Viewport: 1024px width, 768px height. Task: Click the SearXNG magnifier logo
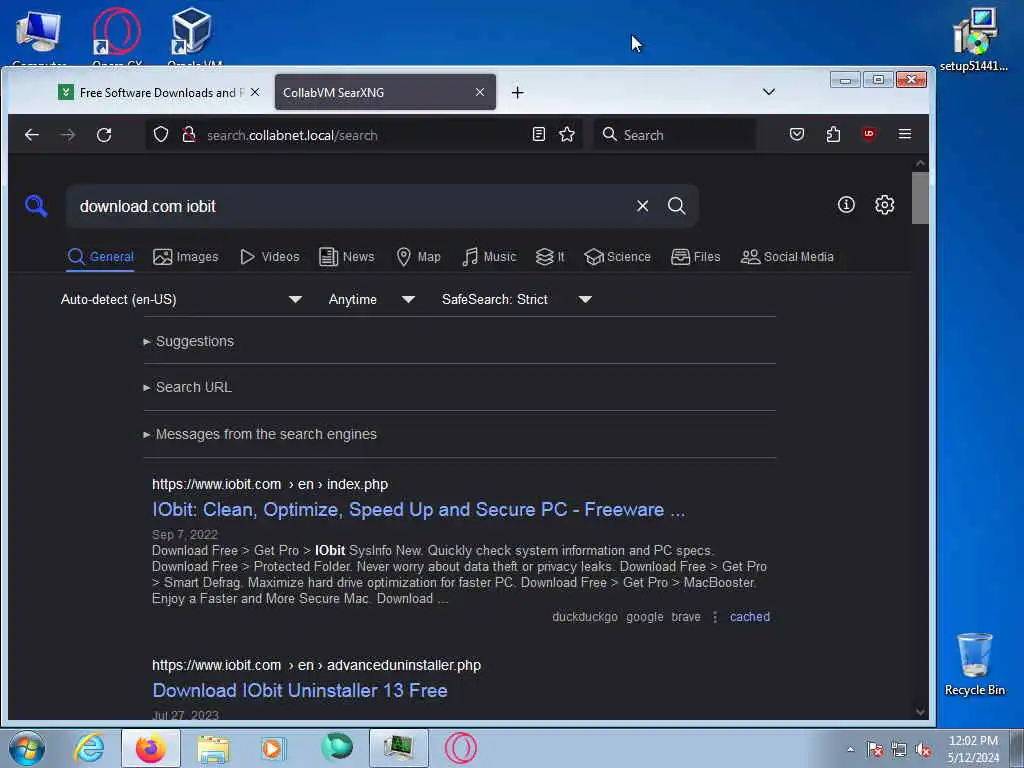tap(36, 206)
